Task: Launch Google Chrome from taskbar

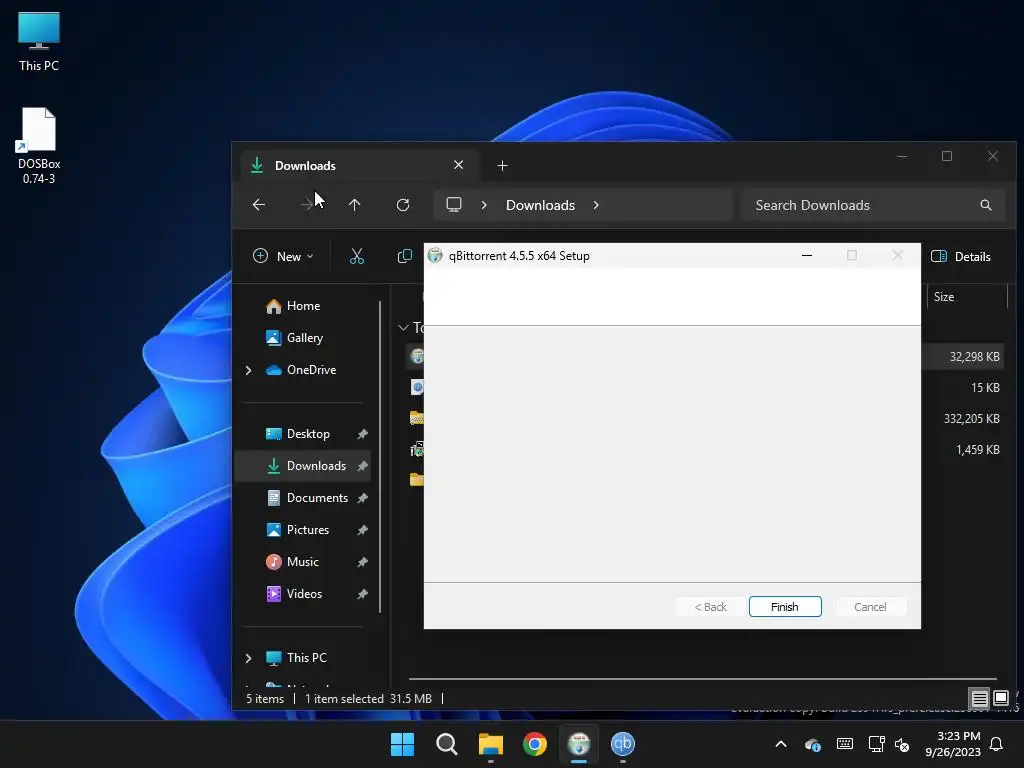Action: point(535,744)
